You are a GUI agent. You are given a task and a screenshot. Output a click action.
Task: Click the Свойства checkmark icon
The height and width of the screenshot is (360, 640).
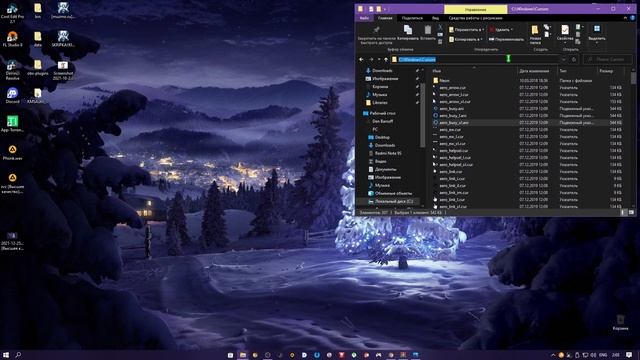[x=565, y=29]
